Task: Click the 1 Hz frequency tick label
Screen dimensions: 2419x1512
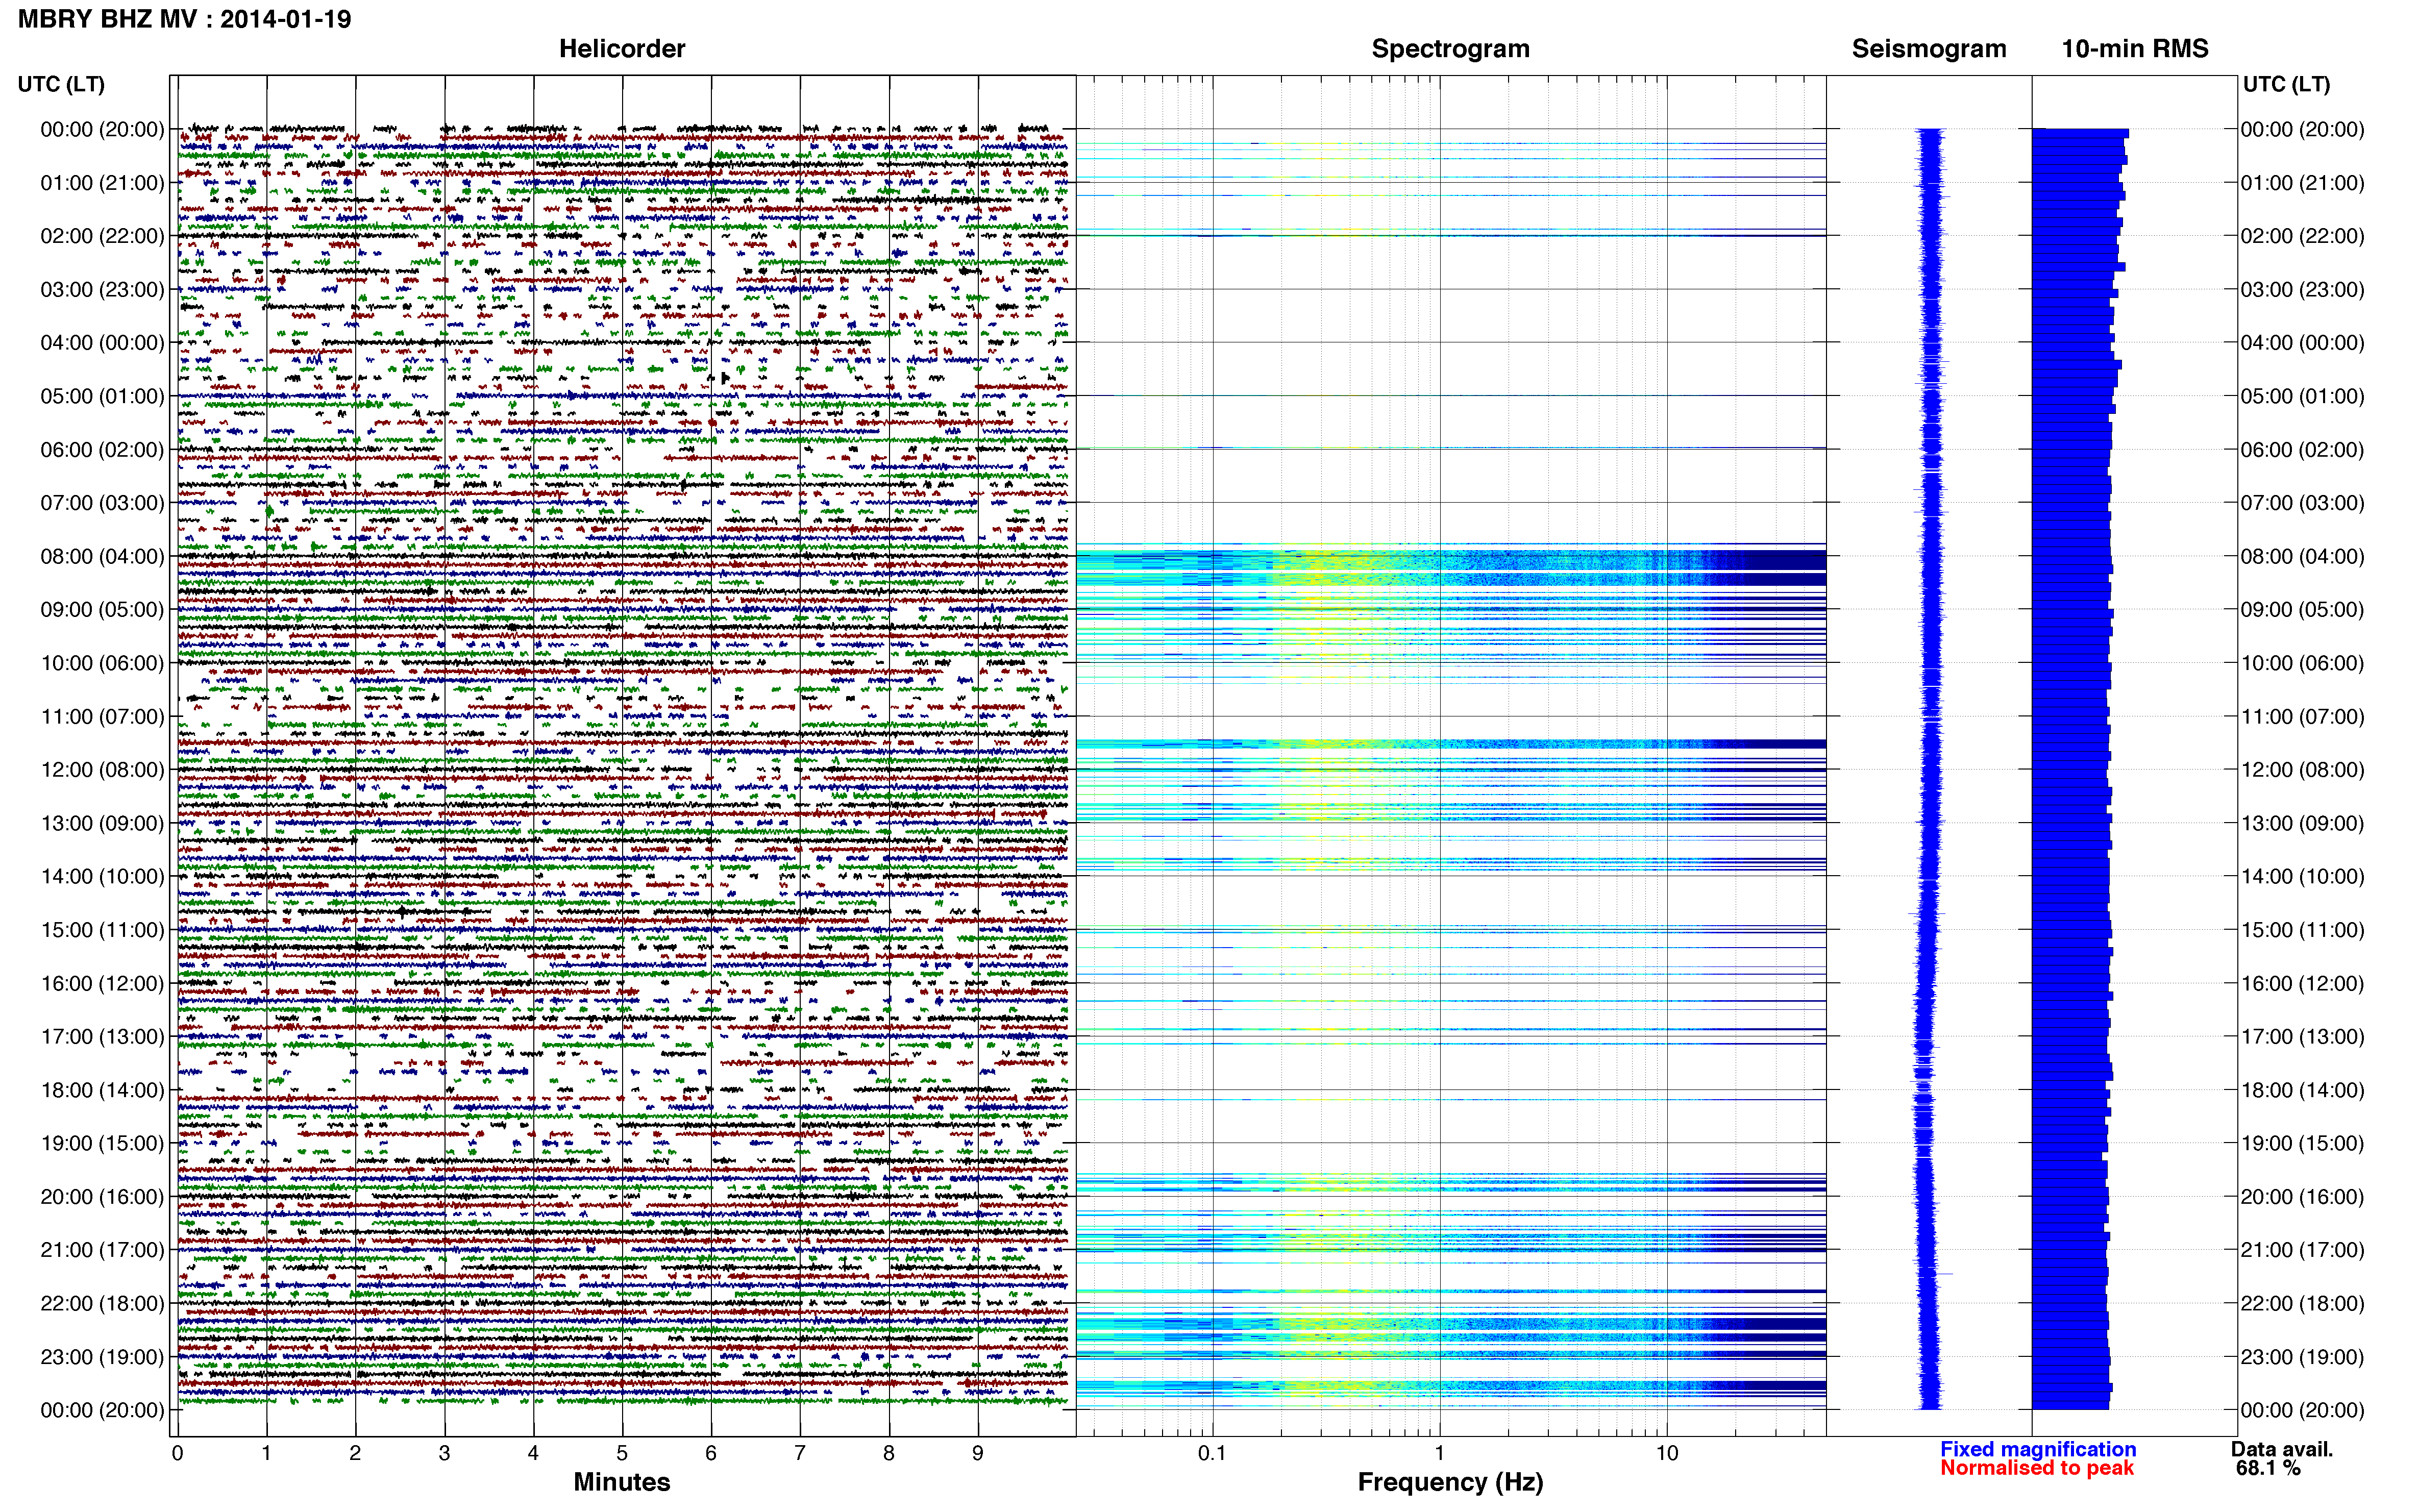Action: point(1439,1453)
